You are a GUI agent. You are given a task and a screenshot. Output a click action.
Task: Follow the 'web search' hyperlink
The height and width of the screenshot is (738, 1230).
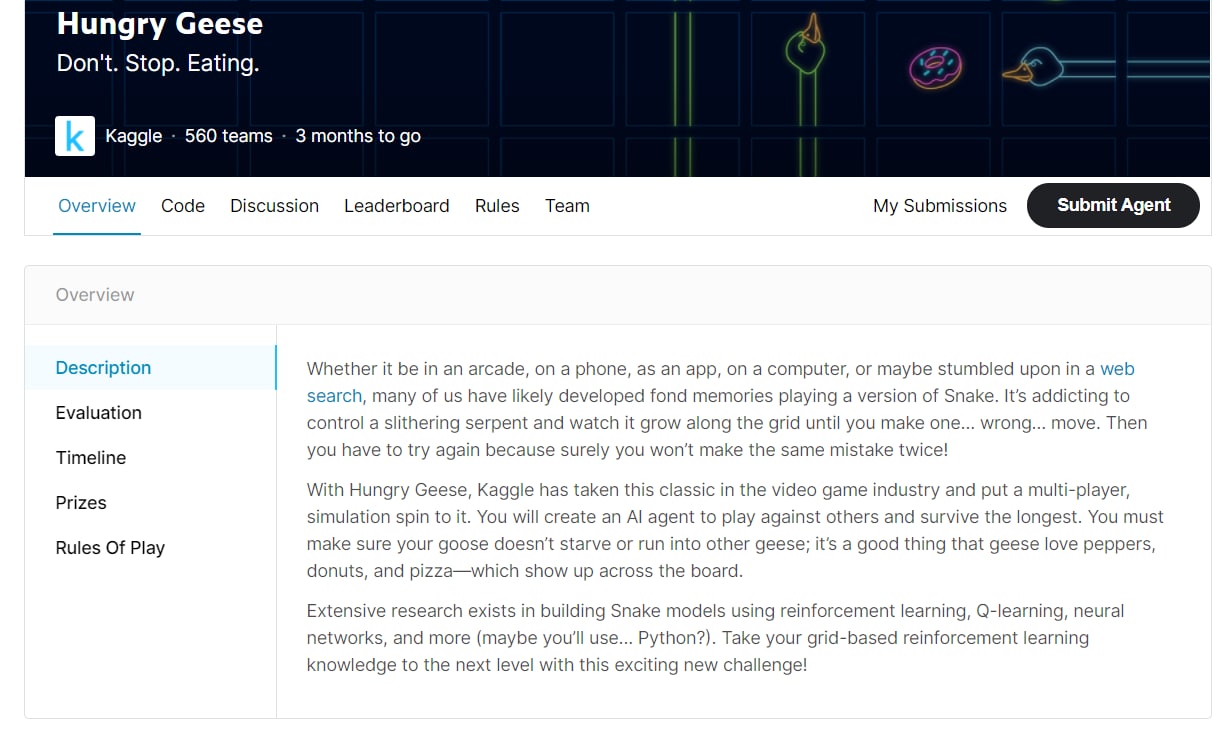pyautogui.click(x=334, y=396)
